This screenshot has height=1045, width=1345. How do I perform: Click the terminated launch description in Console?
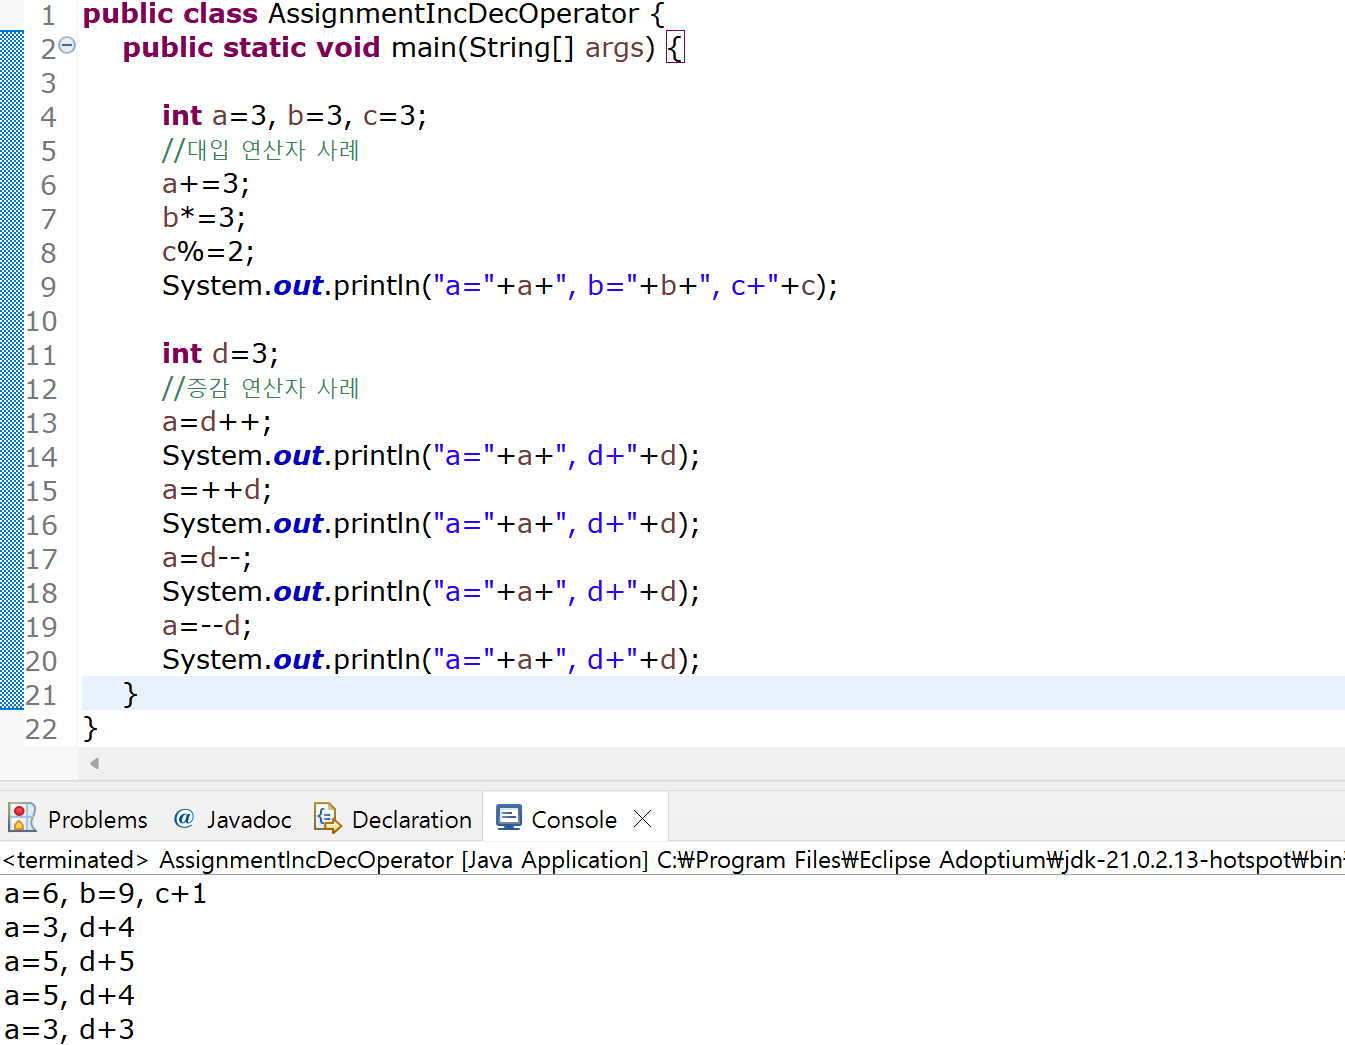[x=672, y=859]
